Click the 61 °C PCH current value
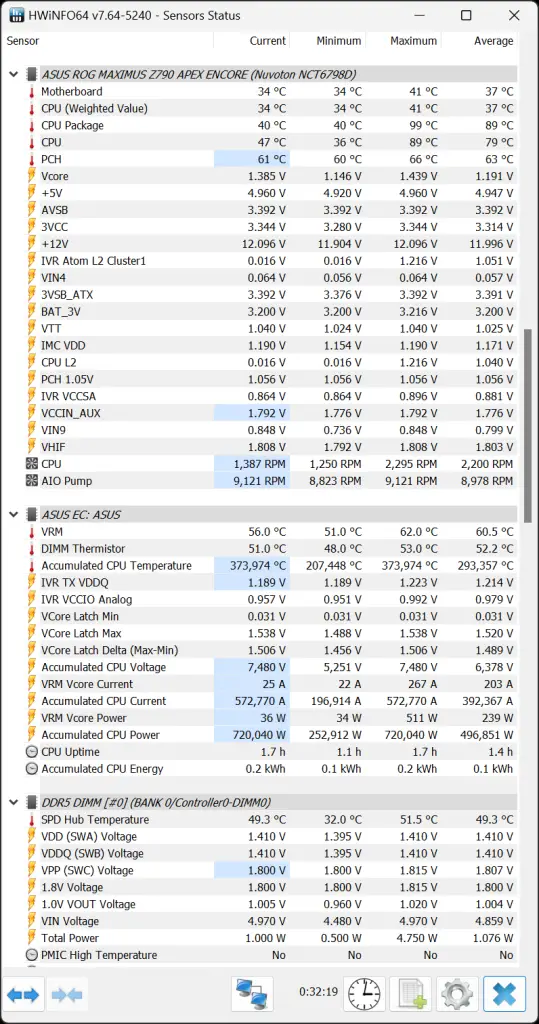The image size is (539, 1024). click(272, 159)
